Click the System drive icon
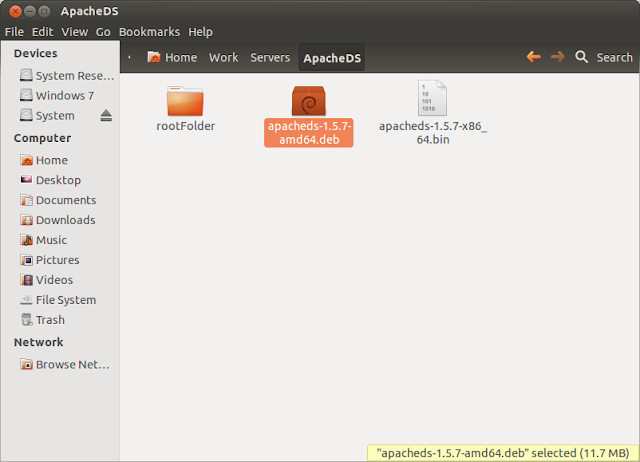Viewport: 640px width, 462px height. 26,115
